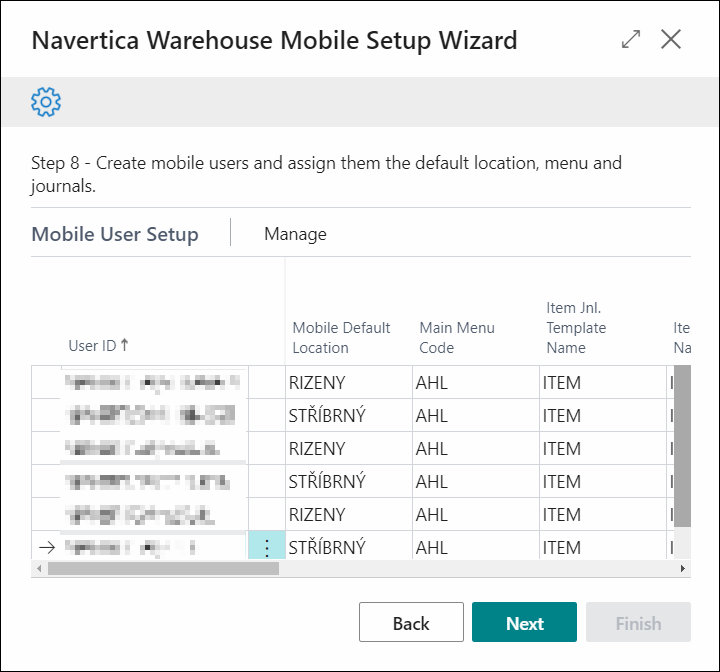Viewport: 720px width, 672px height.
Task: Select STŘÍBRNÝ location in the second row
Action: coord(349,415)
